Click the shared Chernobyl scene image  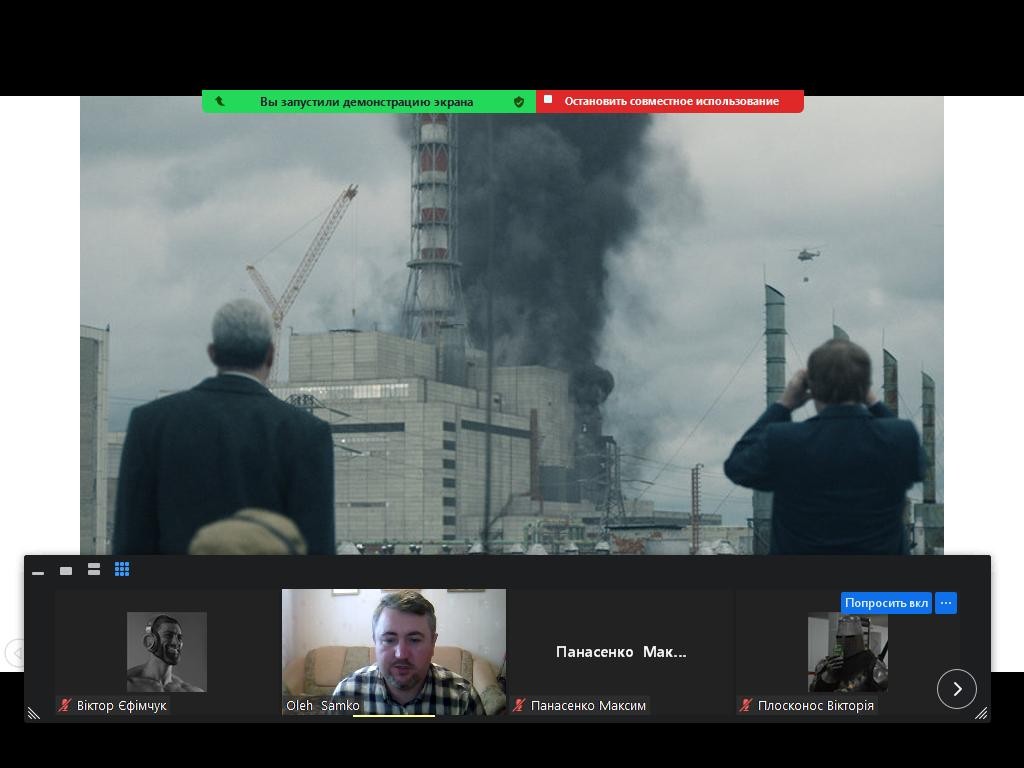click(x=512, y=325)
